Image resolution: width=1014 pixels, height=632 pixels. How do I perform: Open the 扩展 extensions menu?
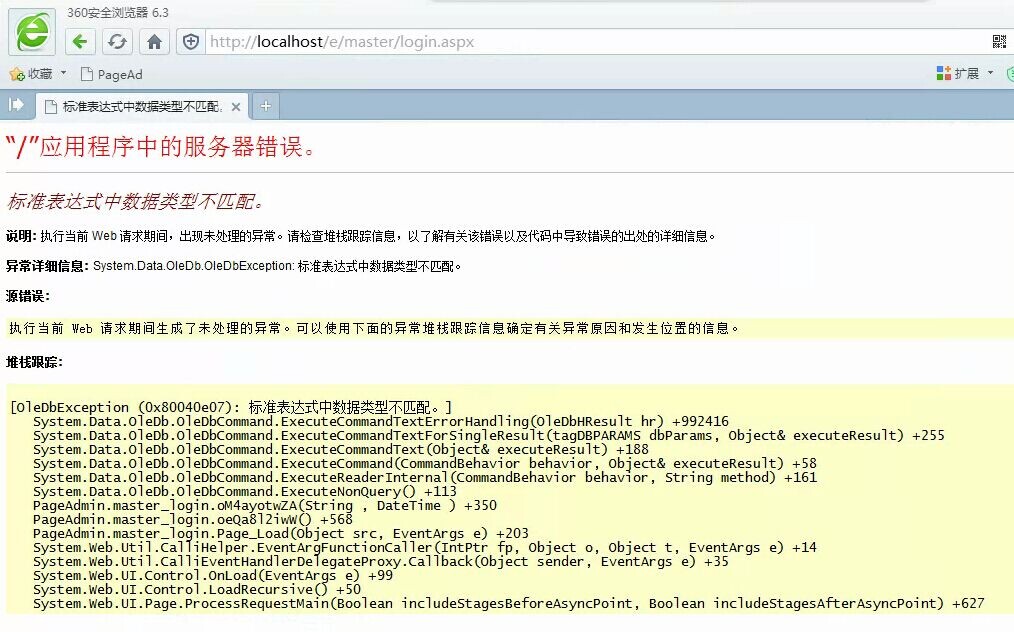[958, 73]
